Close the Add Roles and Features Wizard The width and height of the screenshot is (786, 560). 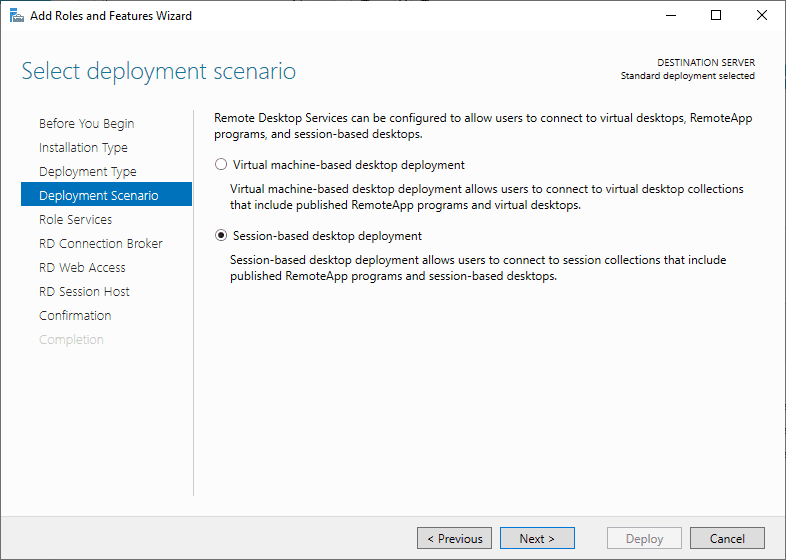tap(762, 15)
